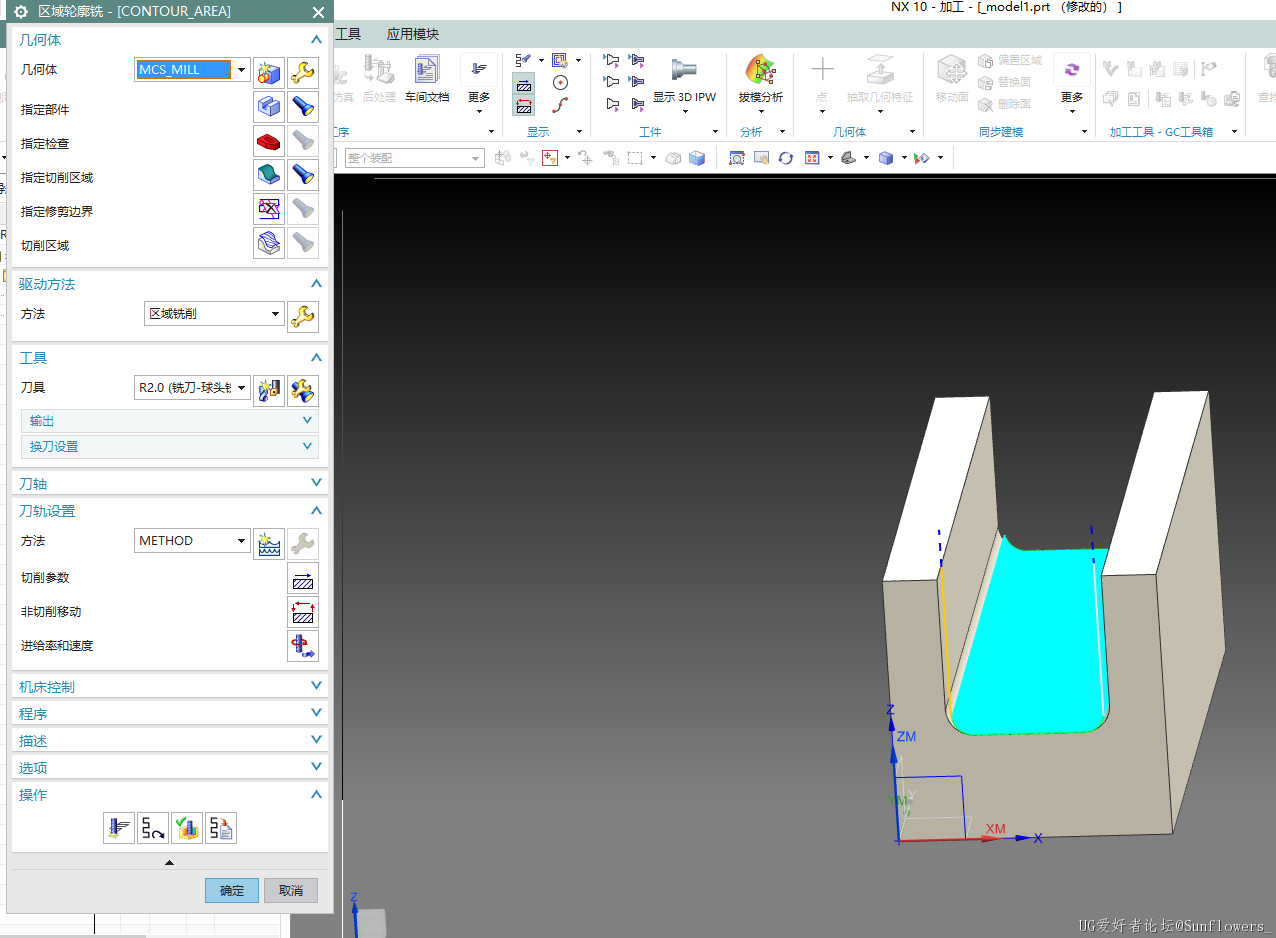Click 移动面 command
This screenshot has width=1276, height=938.
pyautogui.click(x=952, y=80)
